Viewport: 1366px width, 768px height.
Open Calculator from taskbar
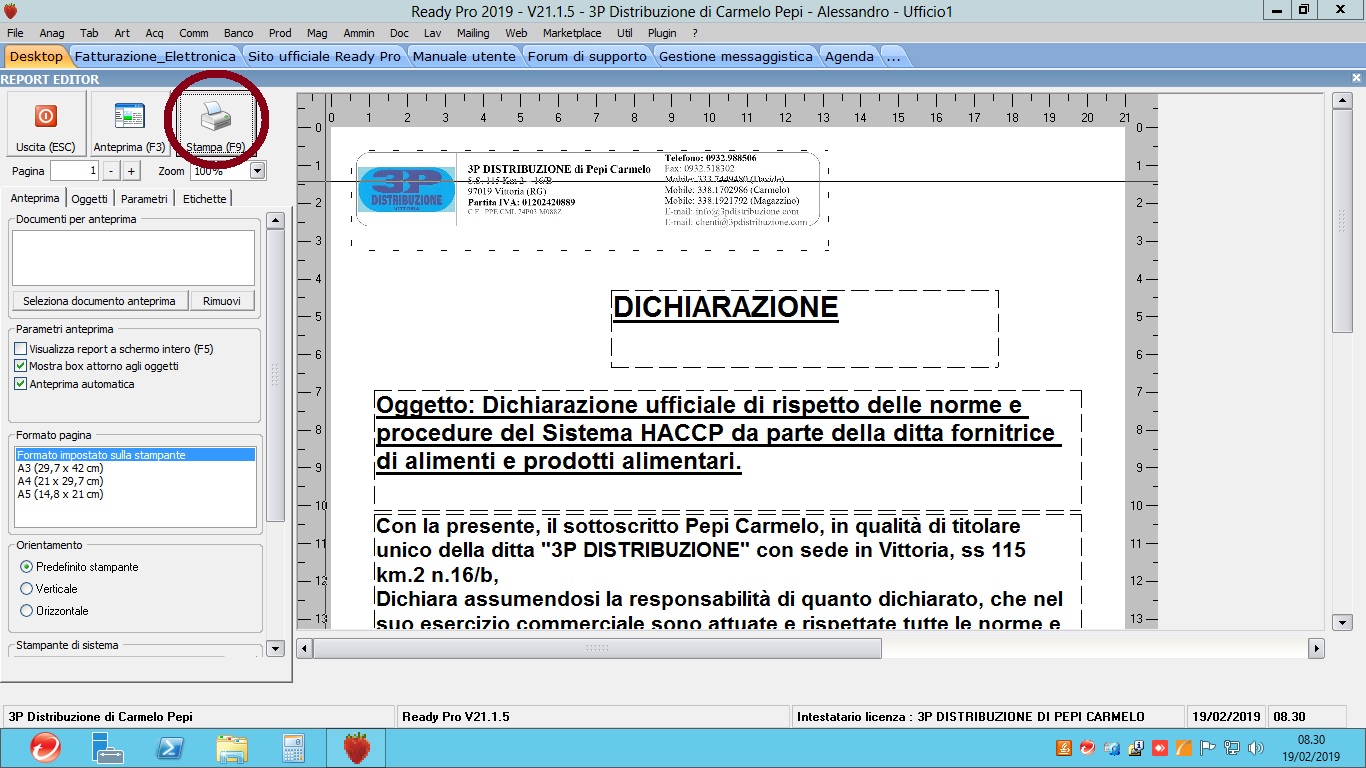pos(294,748)
